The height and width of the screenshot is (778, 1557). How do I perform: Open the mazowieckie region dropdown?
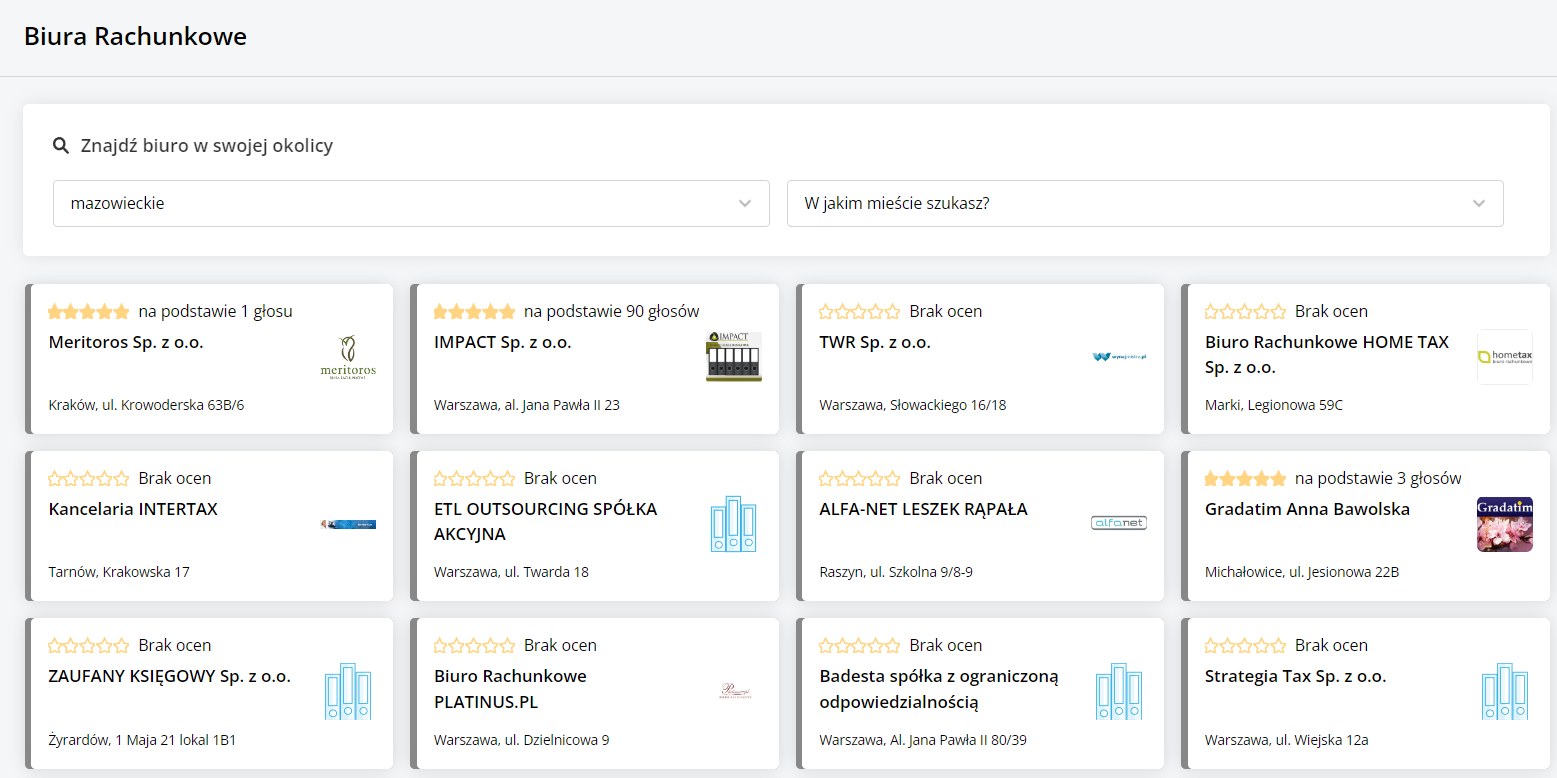click(410, 203)
